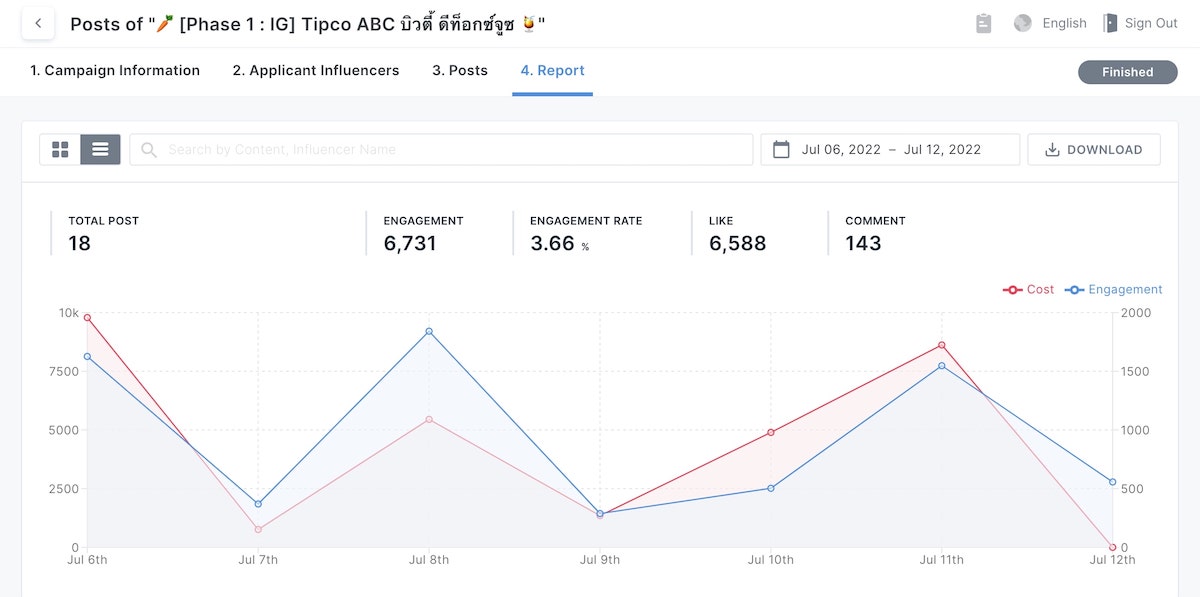The height and width of the screenshot is (597, 1200).
Task: Click the Jul 12th Cost point at zero
Action: [1112, 547]
